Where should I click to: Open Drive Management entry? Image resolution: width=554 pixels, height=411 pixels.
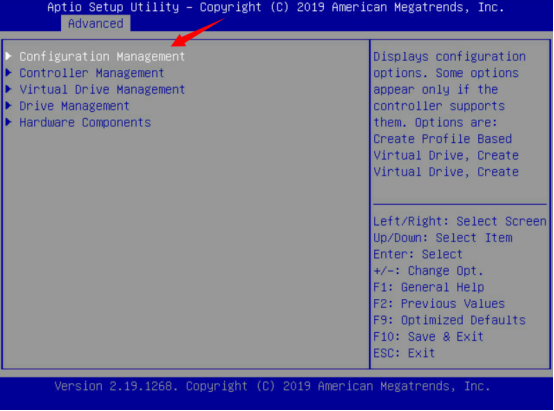75,106
